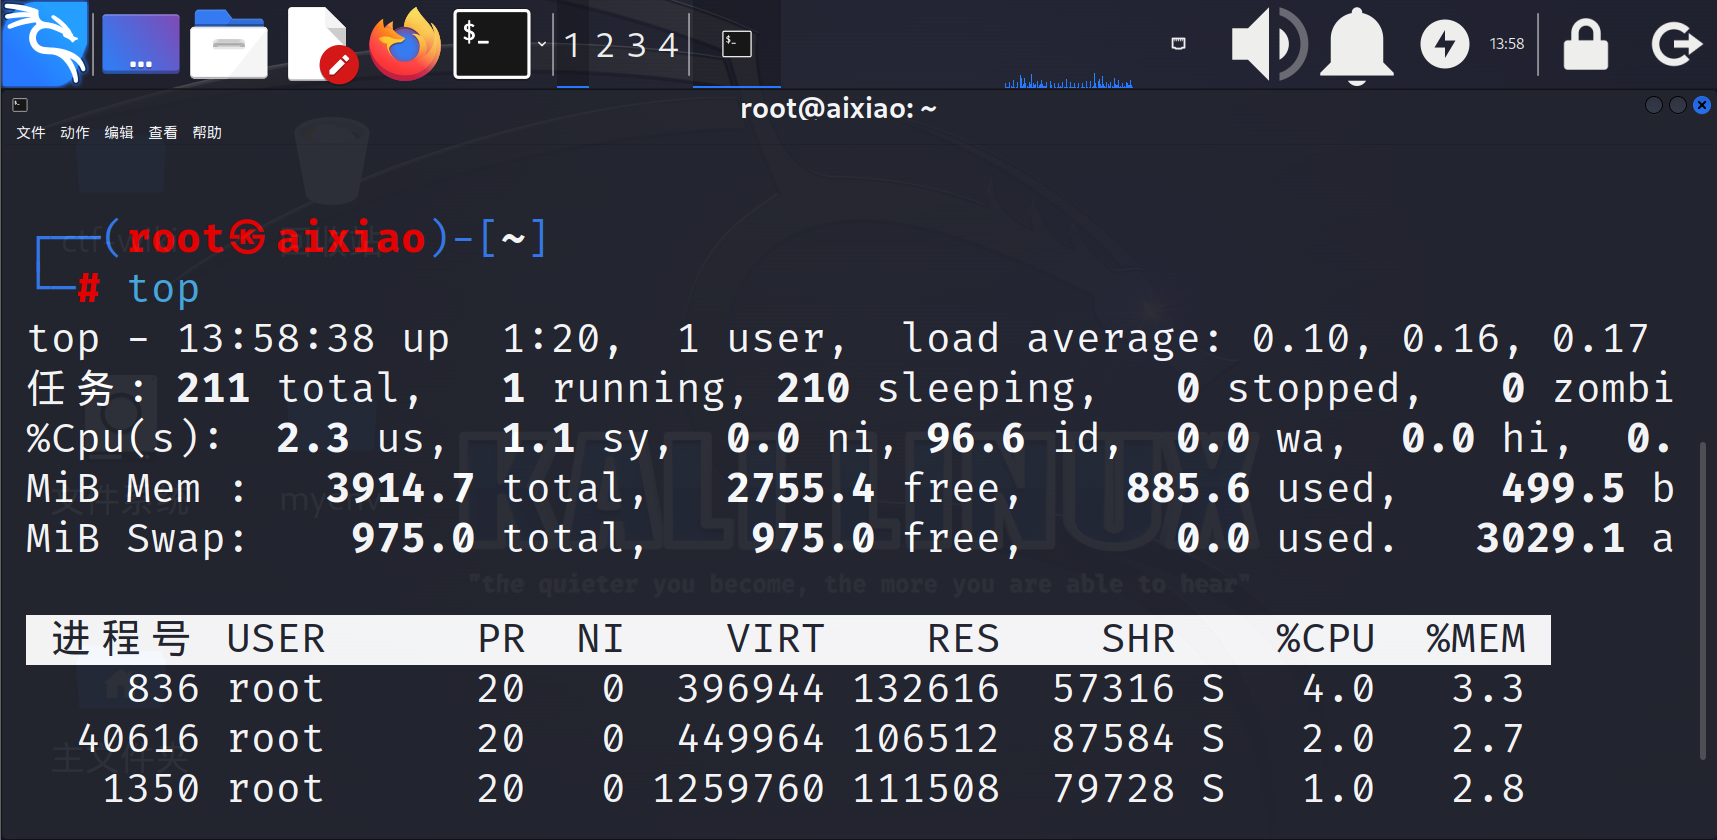Open the file manager launcher
Screen dimensions: 1717x840
point(229,44)
